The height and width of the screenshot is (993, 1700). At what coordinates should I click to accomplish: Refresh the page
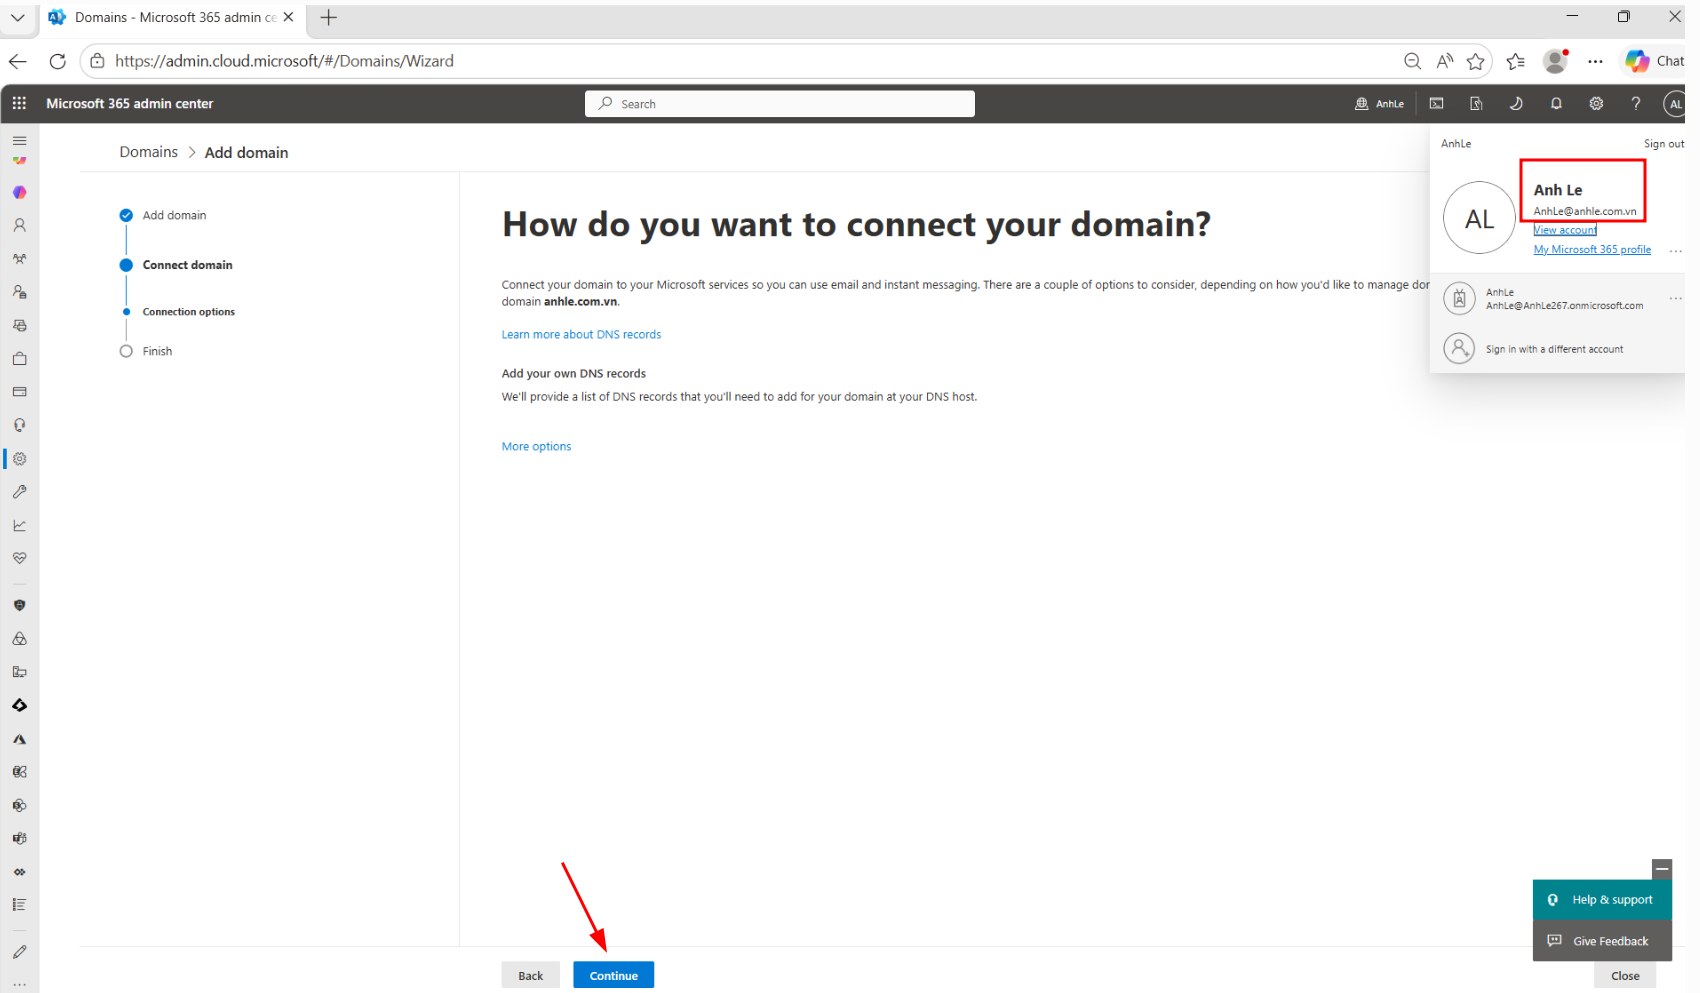(x=57, y=61)
